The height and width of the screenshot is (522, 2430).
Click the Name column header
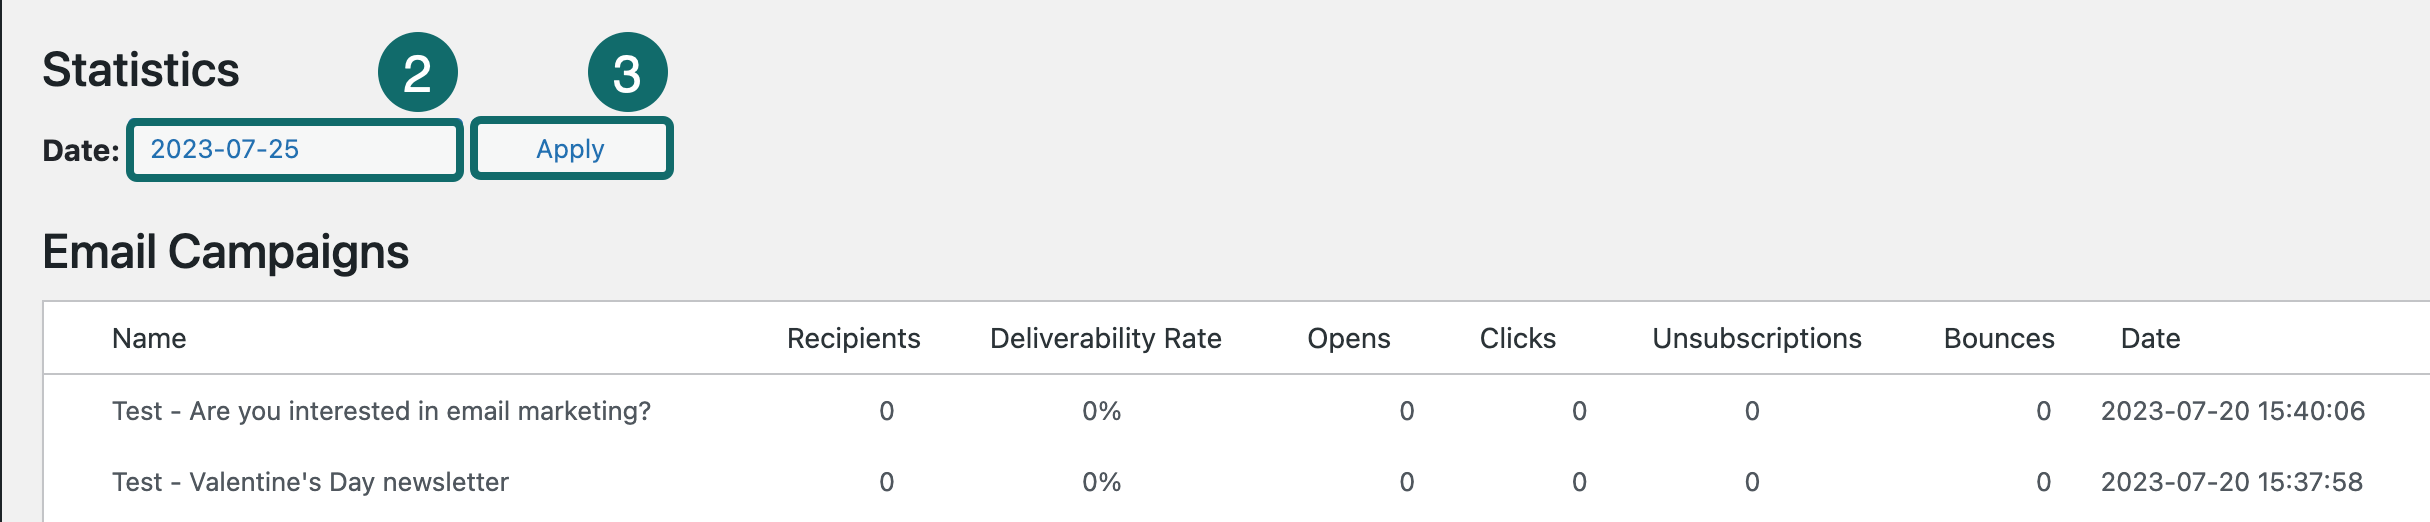coord(149,339)
